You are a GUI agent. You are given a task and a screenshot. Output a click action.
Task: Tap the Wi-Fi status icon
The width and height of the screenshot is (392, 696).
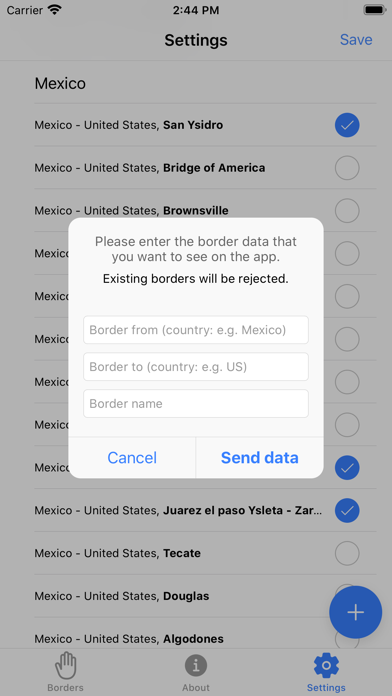point(55,10)
